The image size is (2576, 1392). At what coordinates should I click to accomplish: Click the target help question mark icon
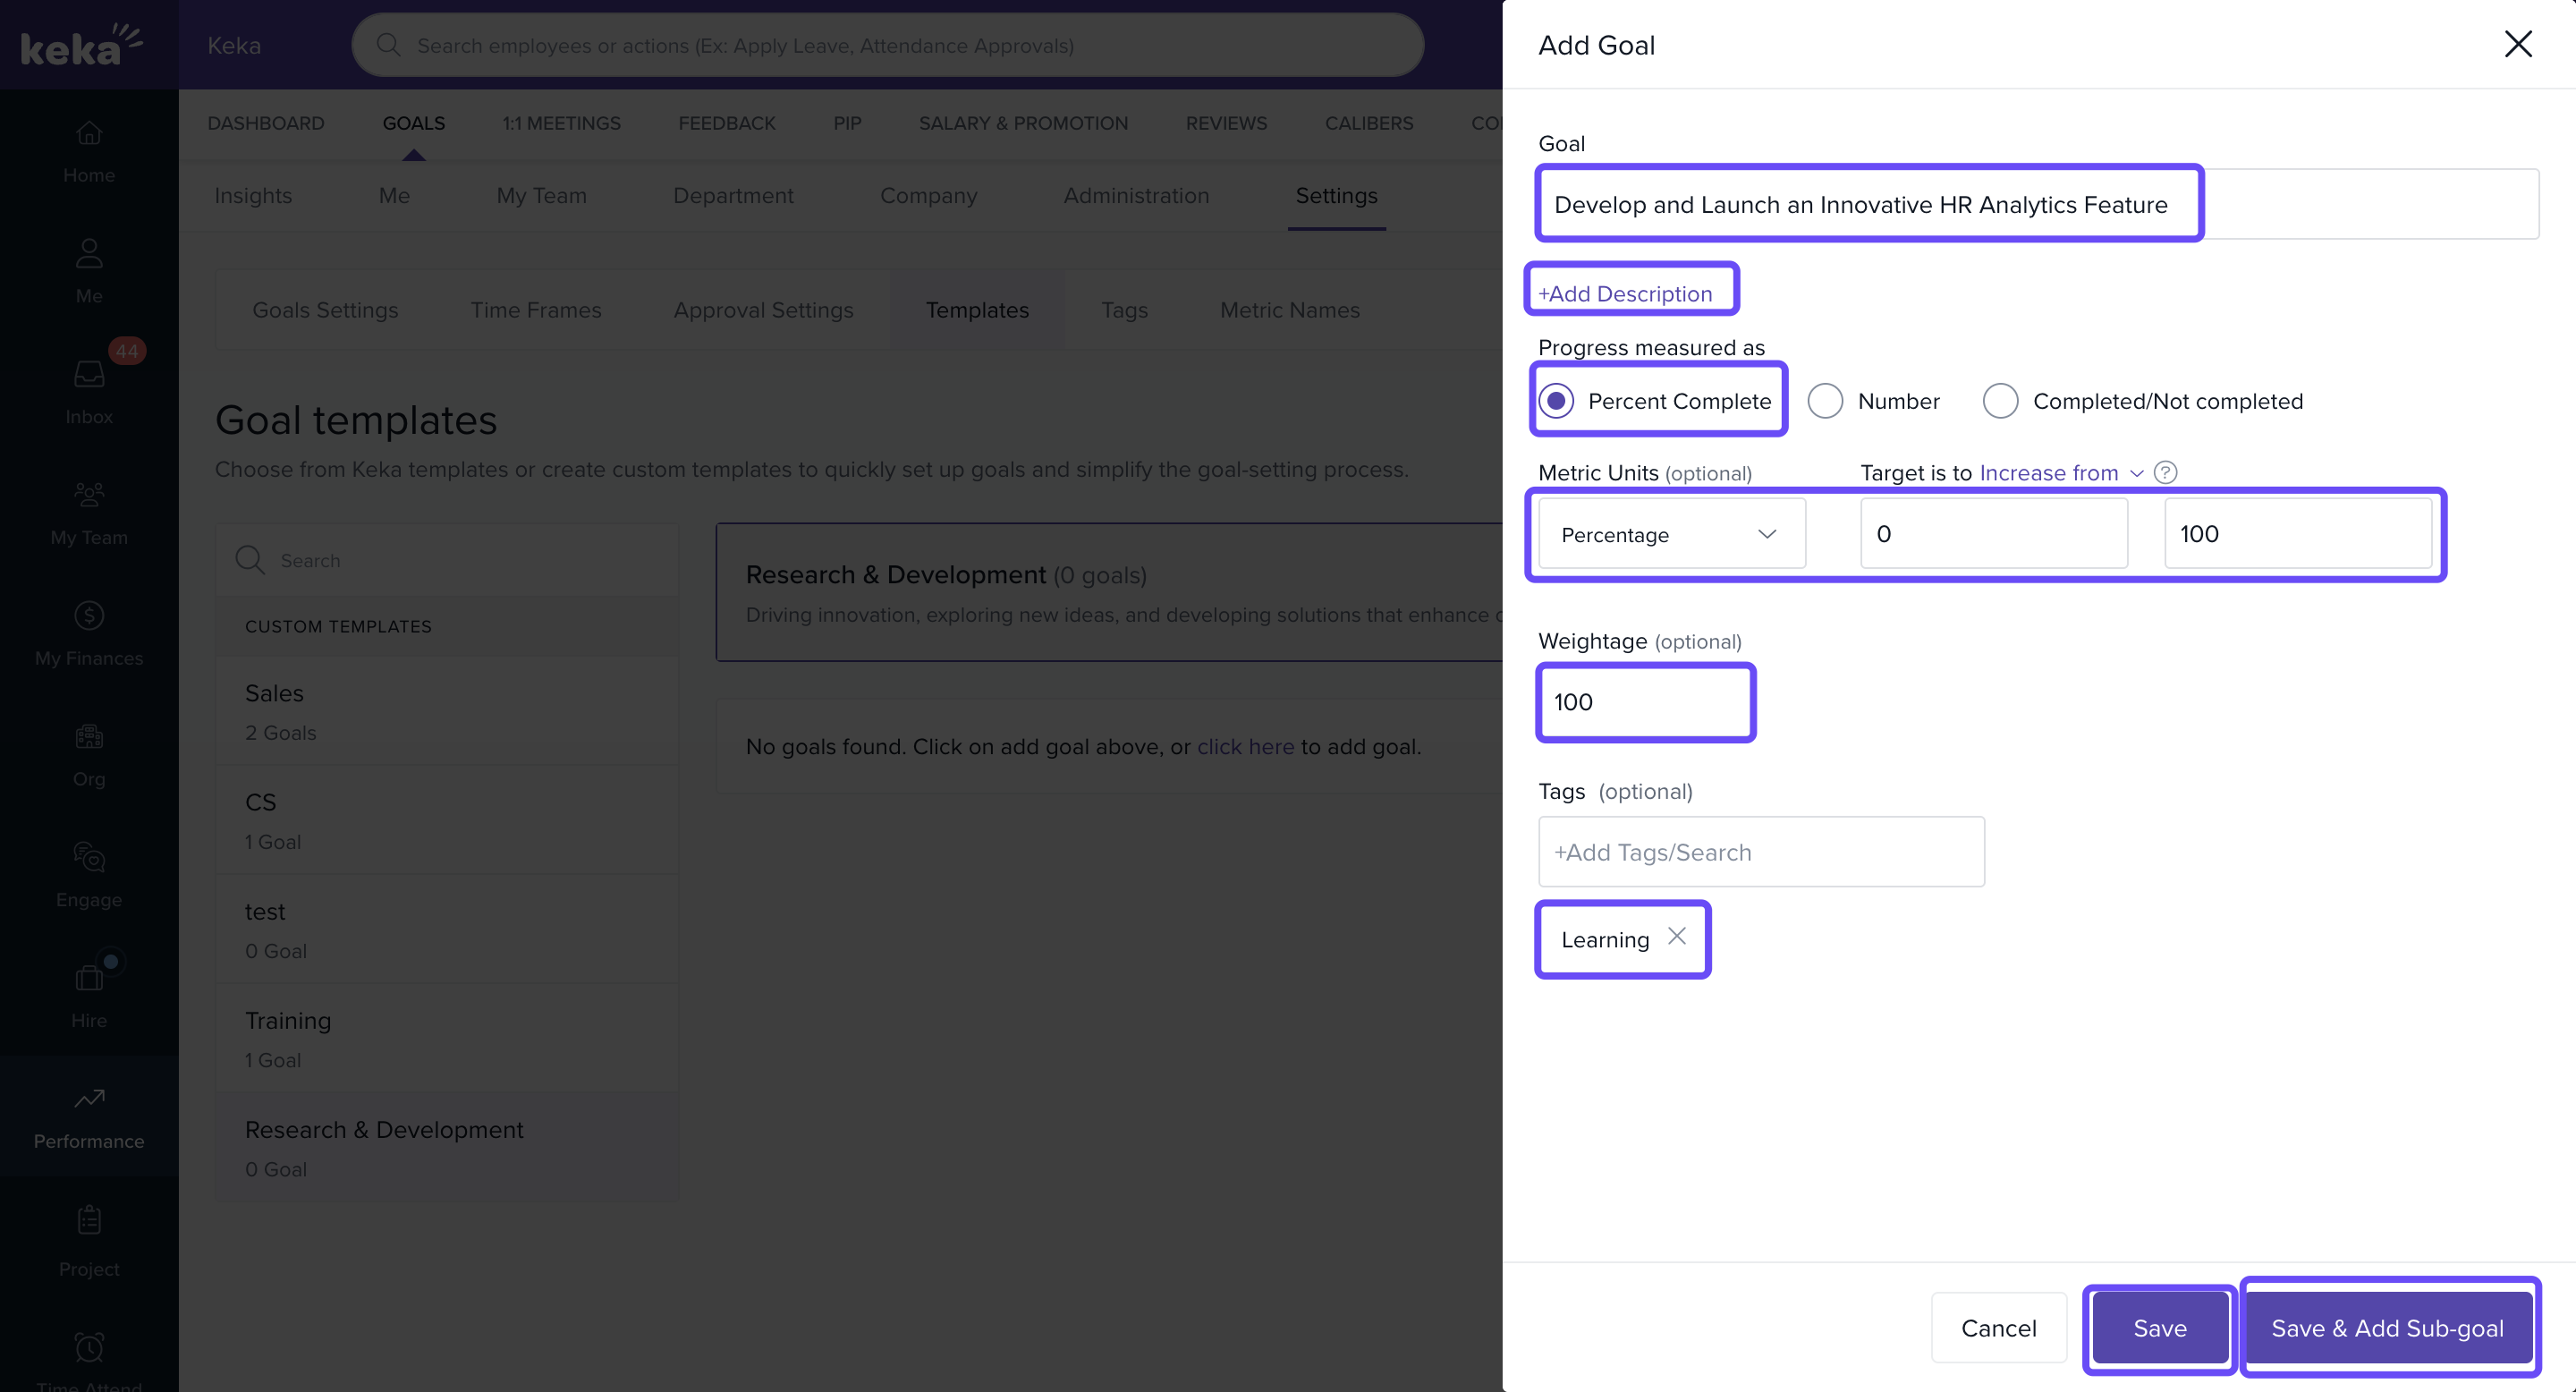tap(2165, 472)
